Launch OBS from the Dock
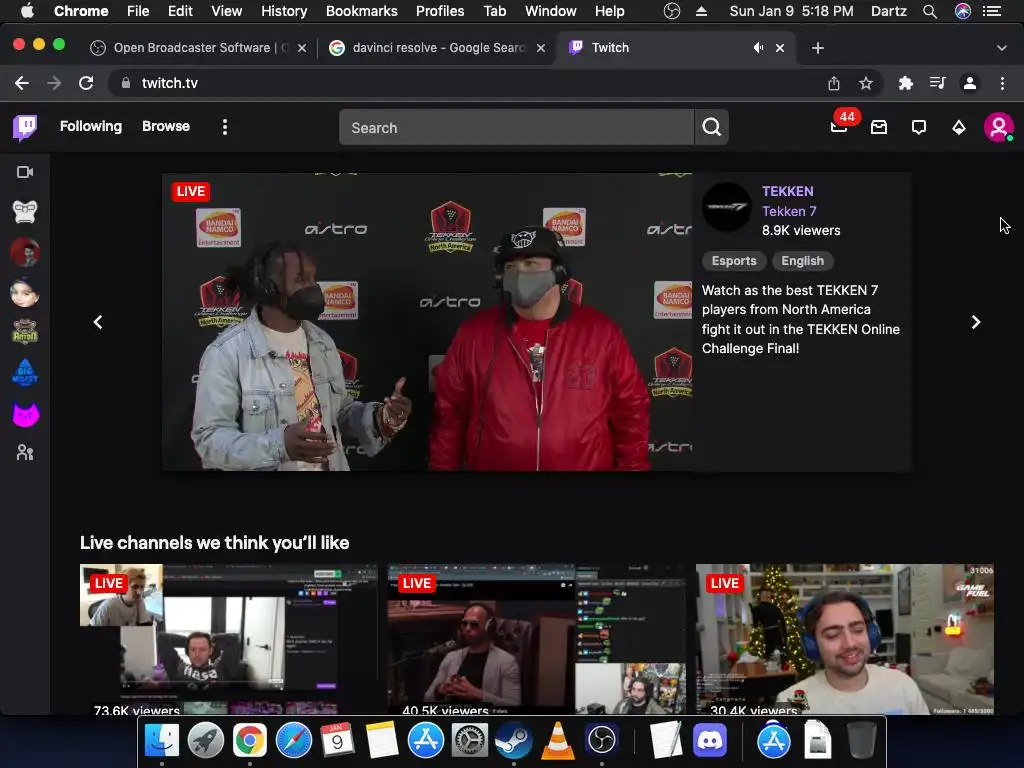This screenshot has height=768, width=1024. 601,740
